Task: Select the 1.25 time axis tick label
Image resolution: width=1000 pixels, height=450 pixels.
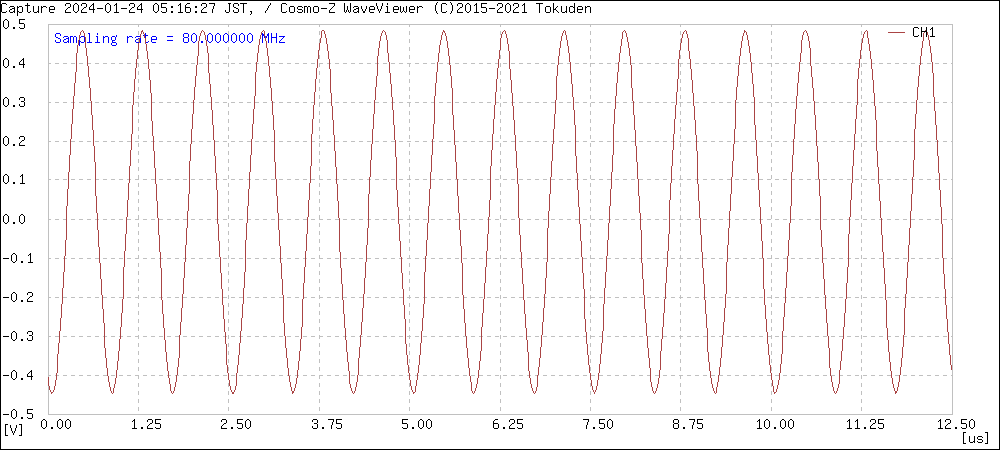Action: pos(146,425)
